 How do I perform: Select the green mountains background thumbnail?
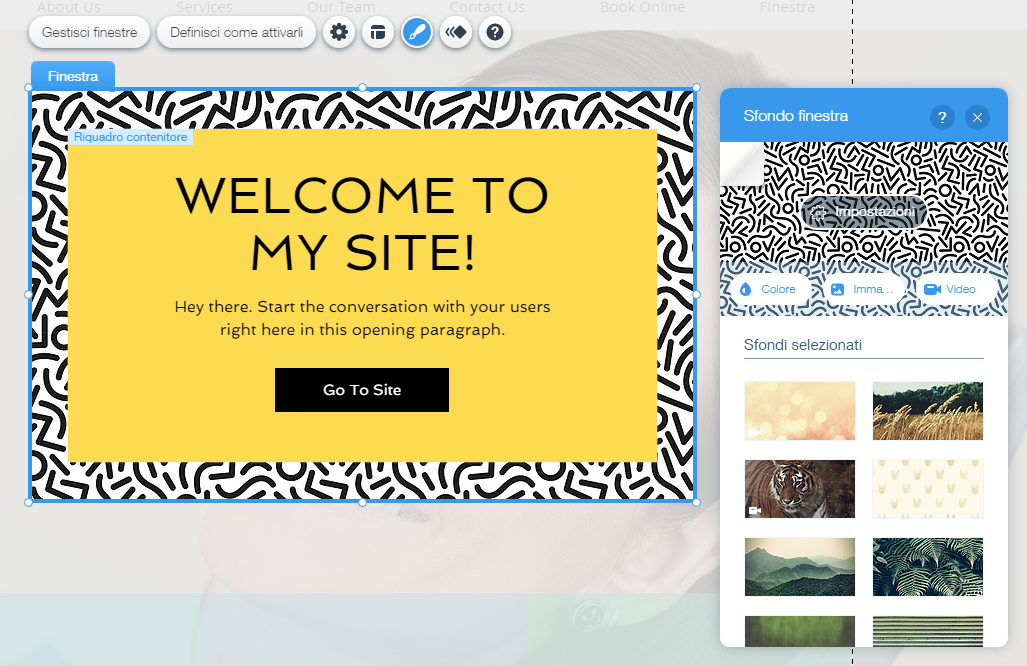click(x=800, y=566)
